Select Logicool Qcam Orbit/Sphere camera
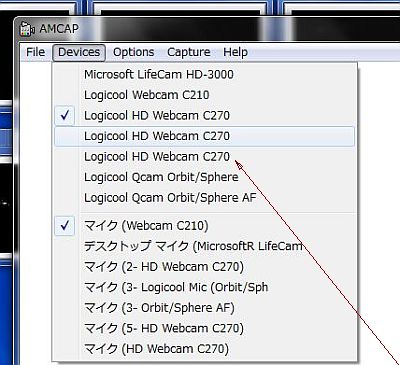 click(x=205, y=177)
